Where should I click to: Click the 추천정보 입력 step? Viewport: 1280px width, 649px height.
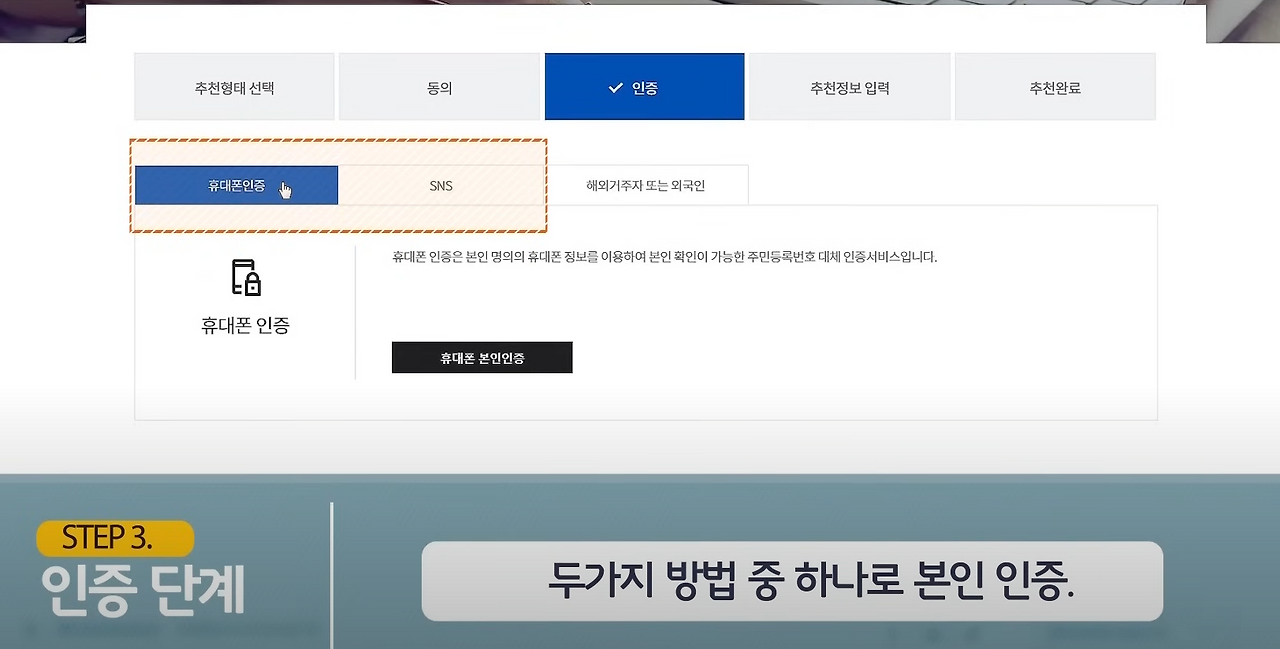coord(849,86)
